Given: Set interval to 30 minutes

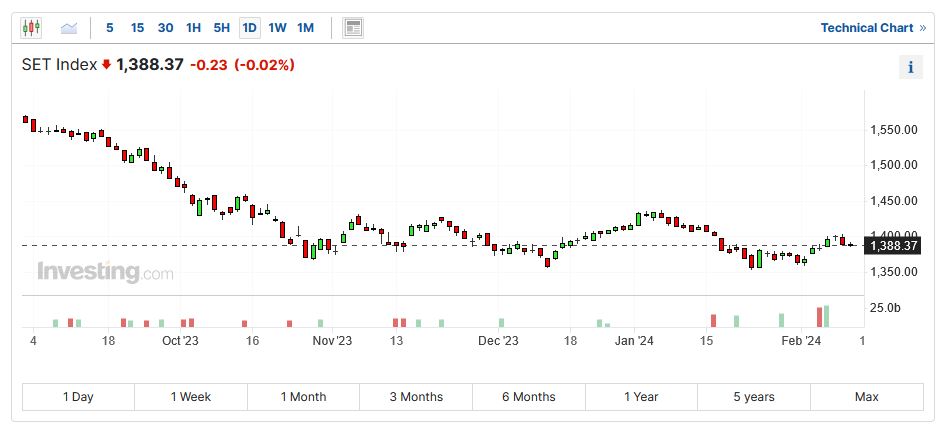Looking at the screenshot, I should coord(165,28).
